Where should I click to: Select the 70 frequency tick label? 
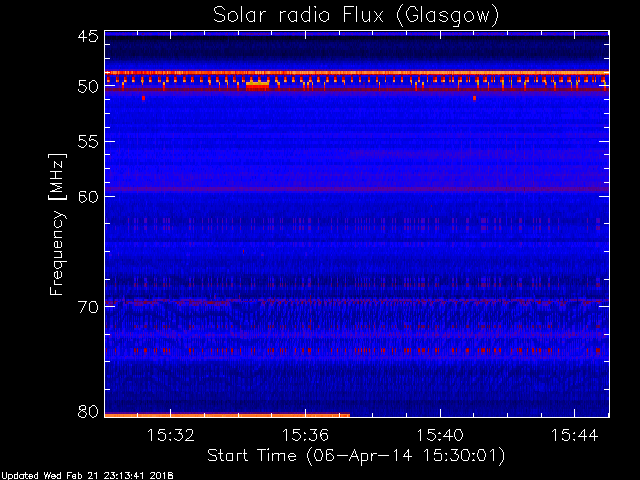click(88, 307)
